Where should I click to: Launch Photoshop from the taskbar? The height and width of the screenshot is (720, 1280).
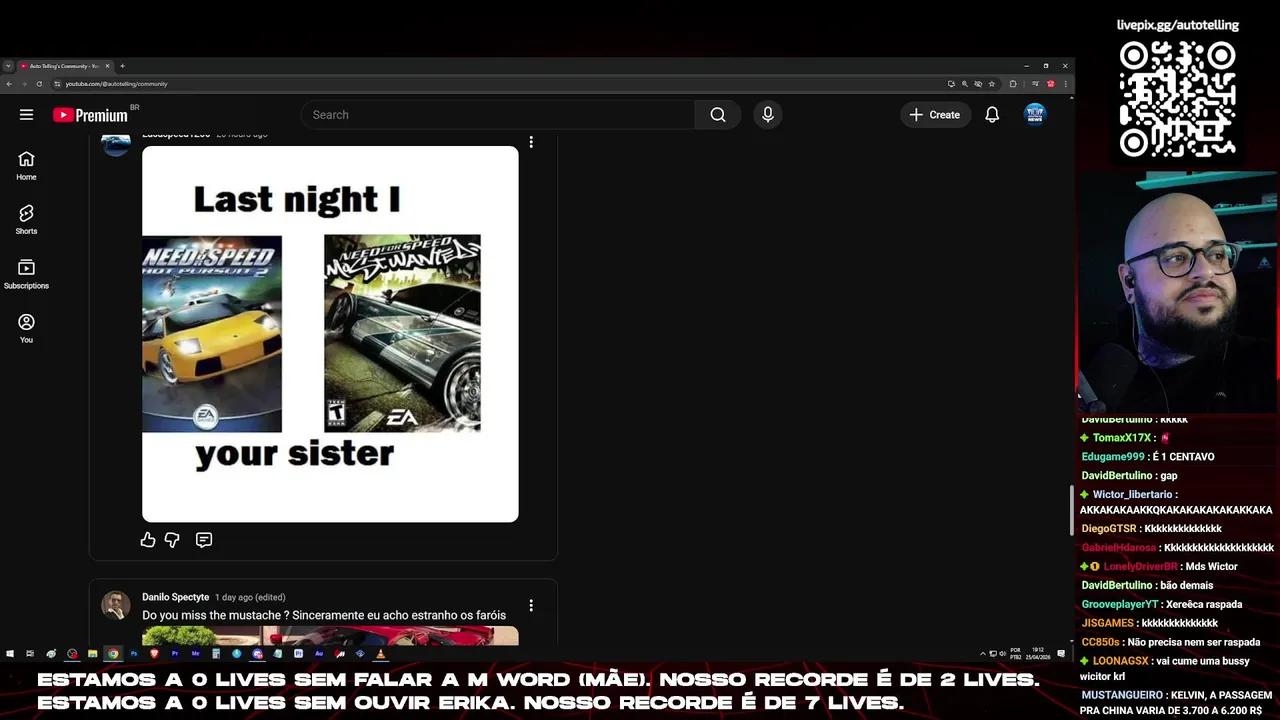point(134,653)
